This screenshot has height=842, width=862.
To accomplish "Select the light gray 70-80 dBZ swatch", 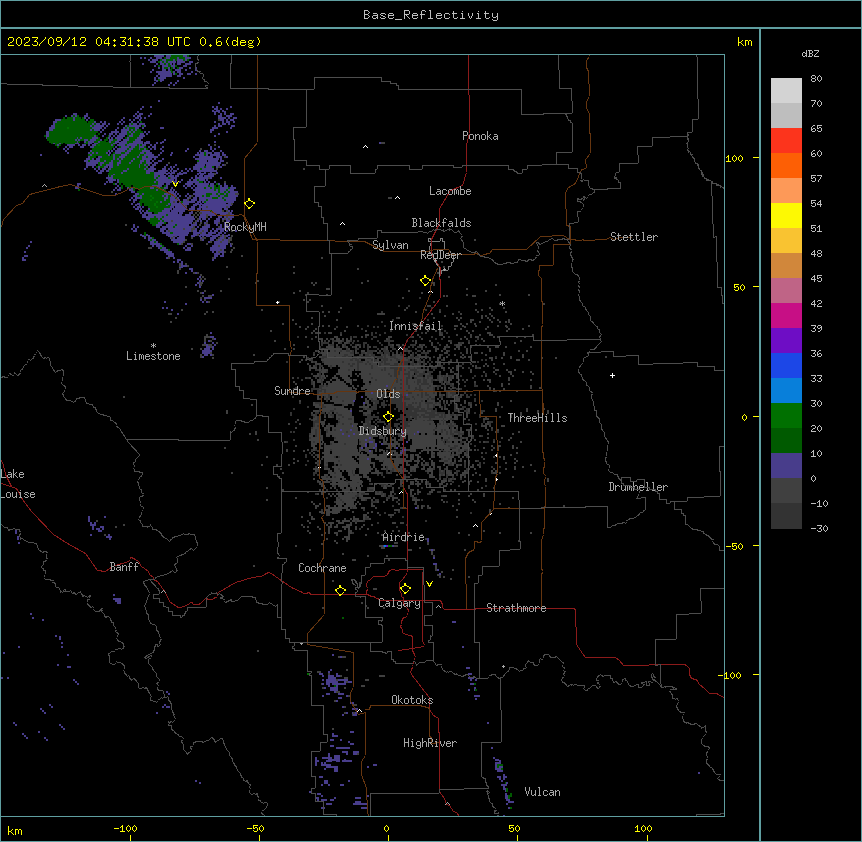I will click(x=786, y=90).
